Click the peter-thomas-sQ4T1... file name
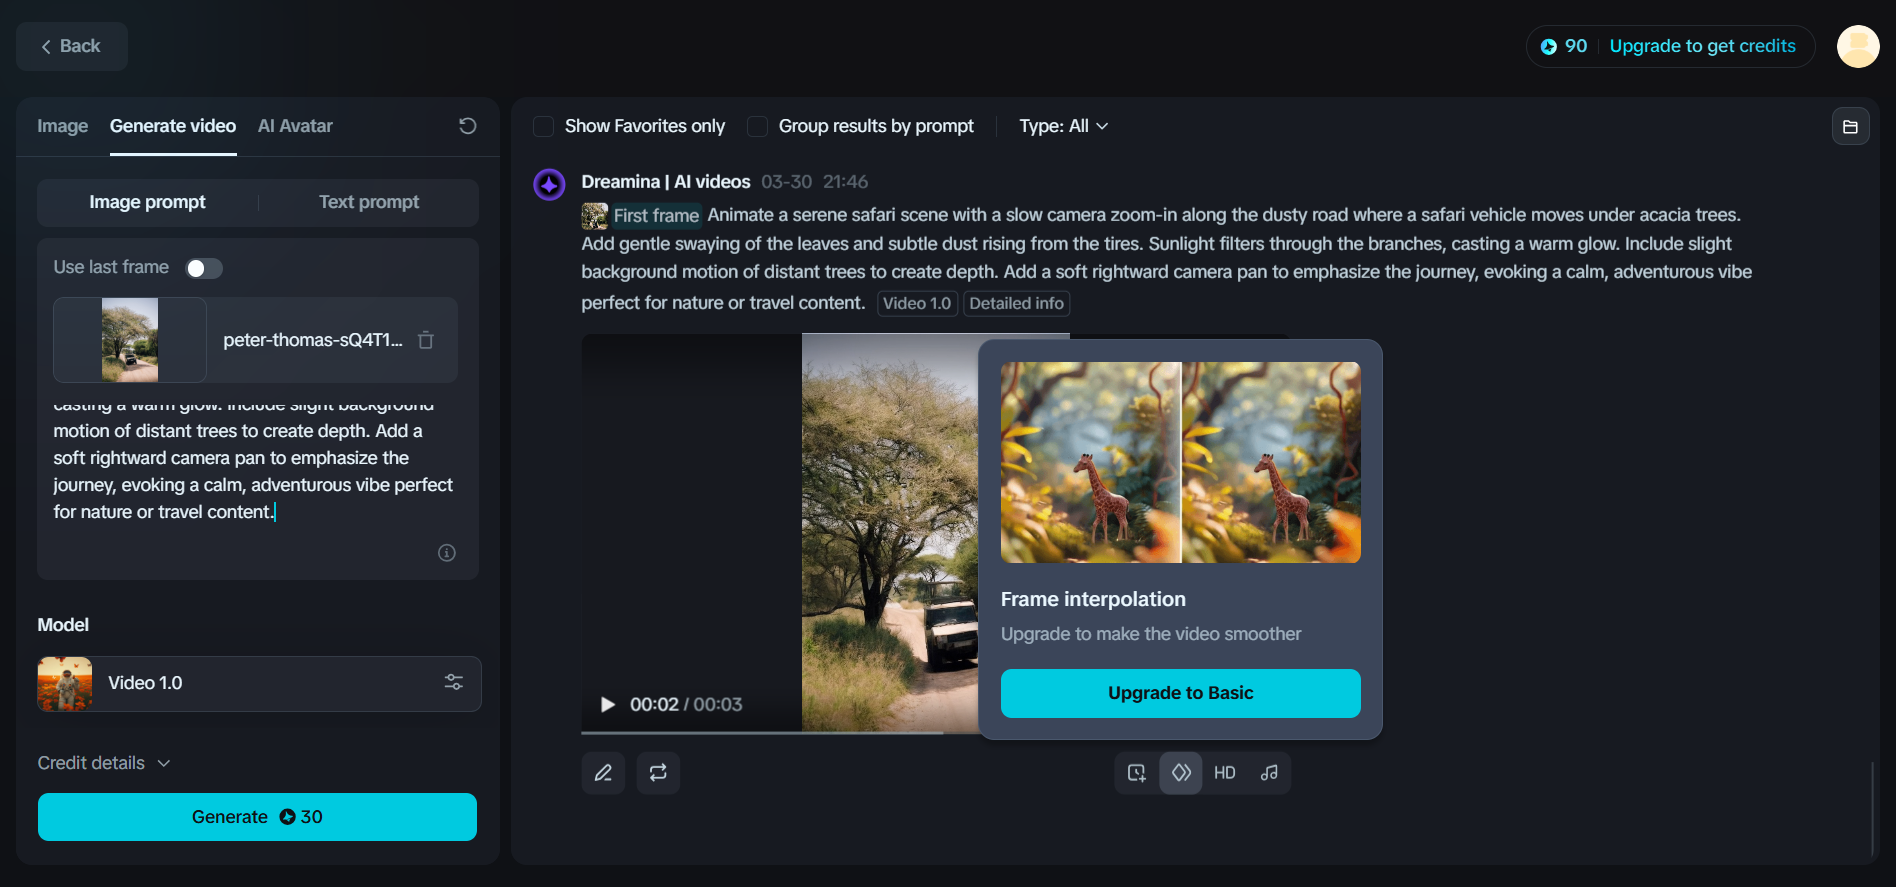Image resolution: width=1896 pixels, height=887 pixels. tap(313, 340)
